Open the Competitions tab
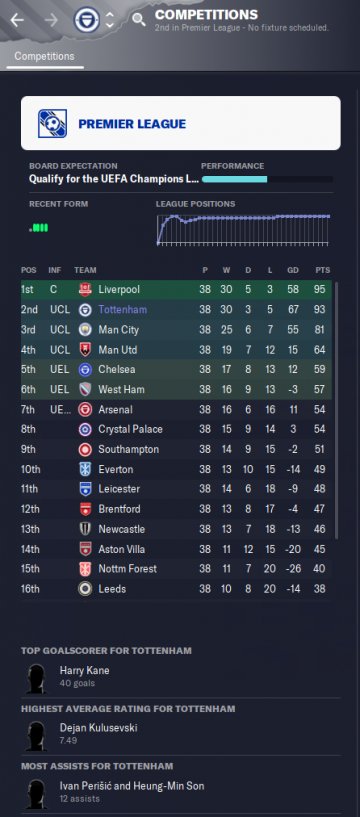 [x=44, y=56]
